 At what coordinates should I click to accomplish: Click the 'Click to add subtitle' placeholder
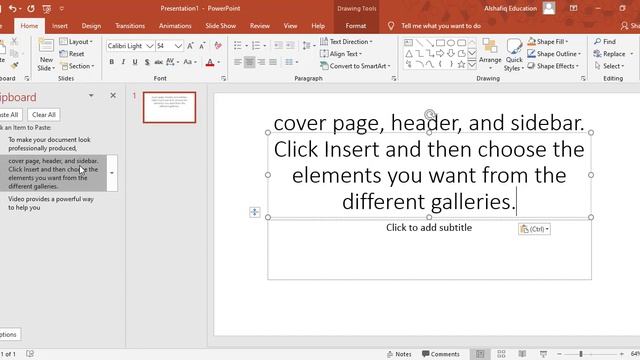[x=429, y=228]
